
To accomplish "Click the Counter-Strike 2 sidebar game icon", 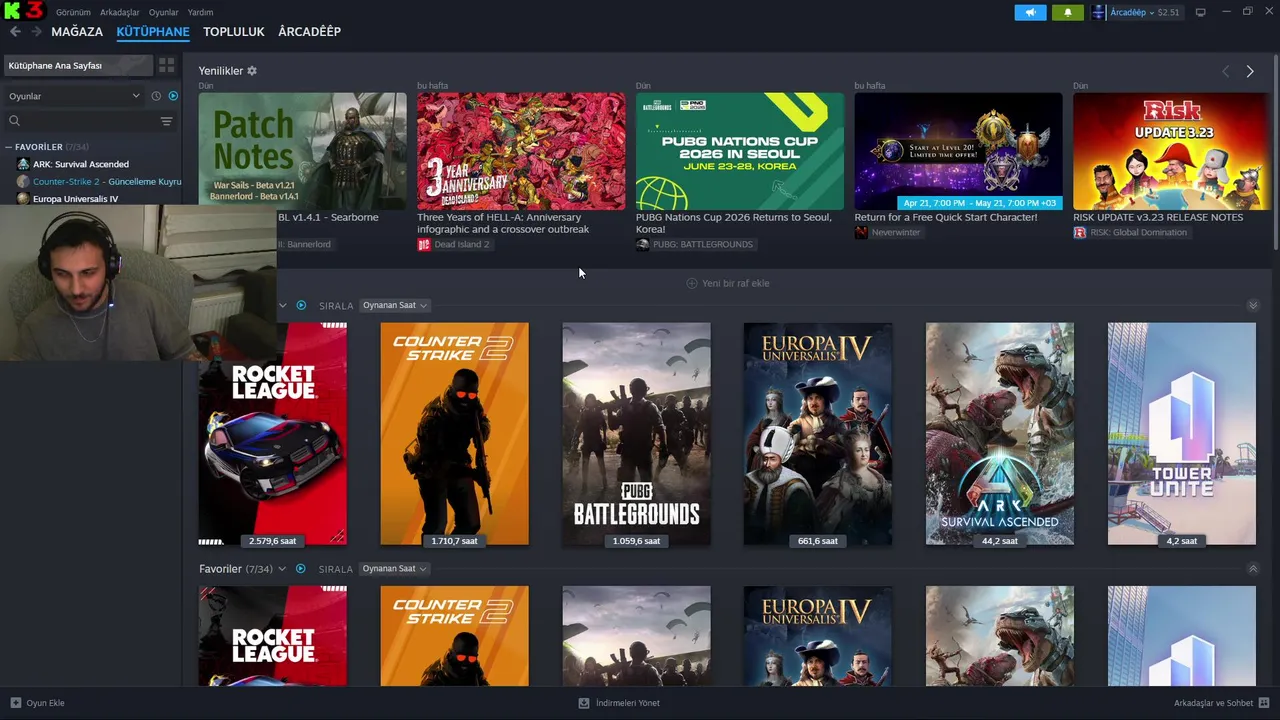I will click(23, 182).
